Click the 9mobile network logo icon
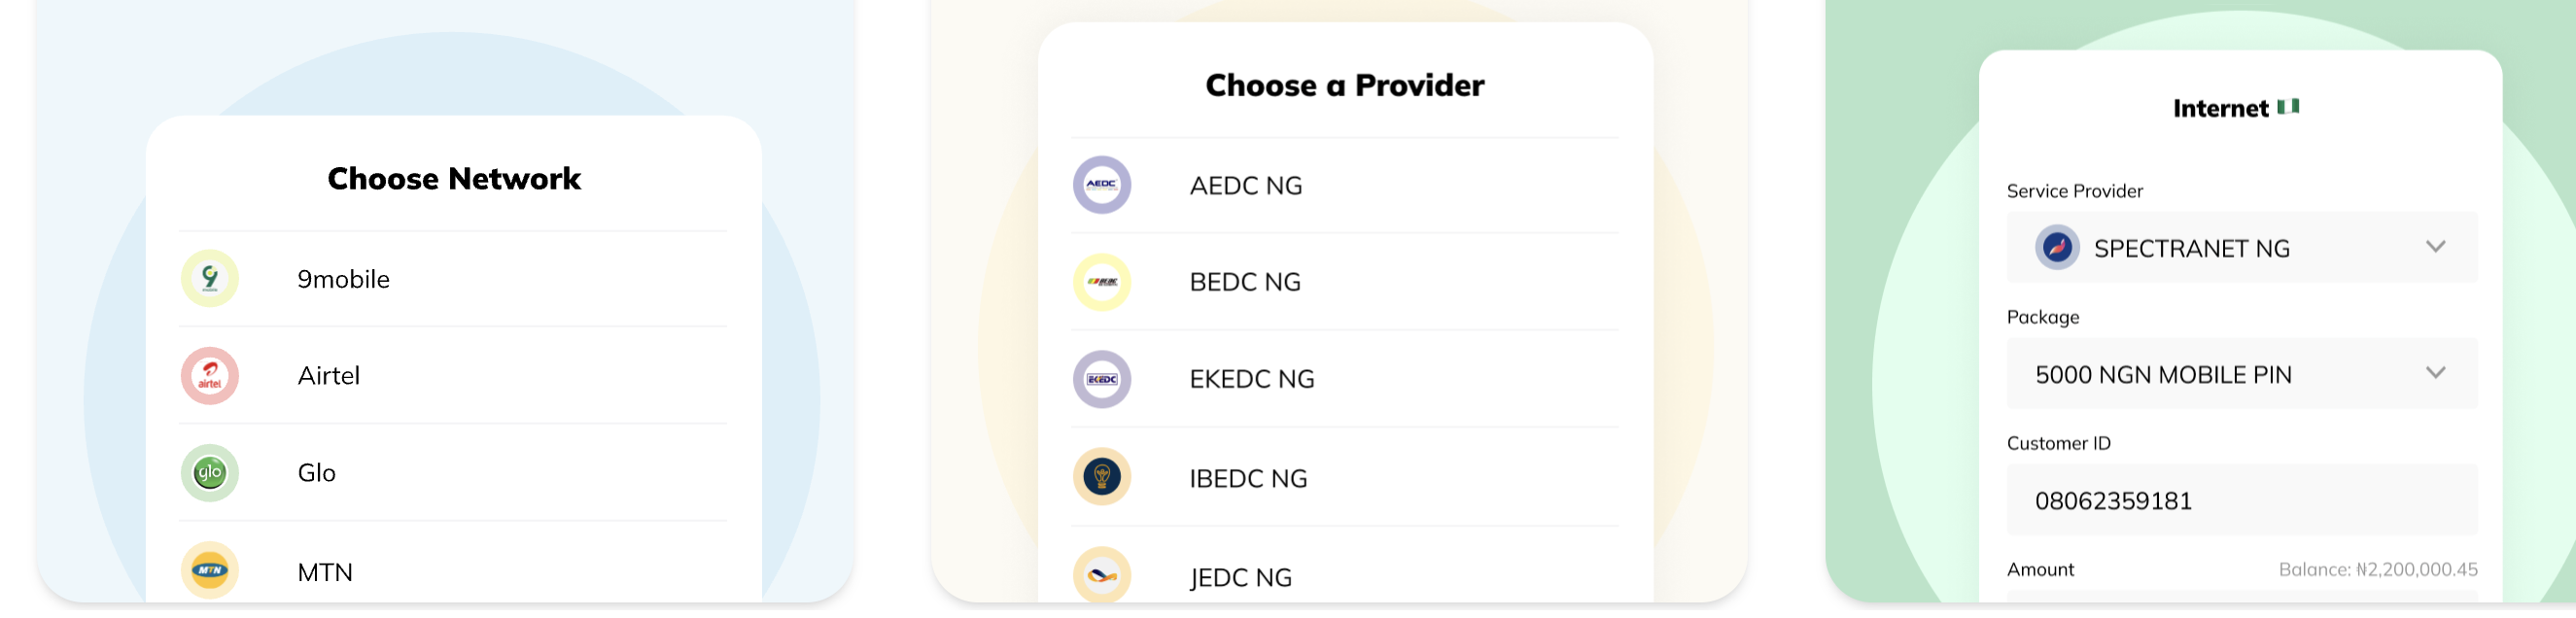2576x618 pixels. [x=210, y=278]
